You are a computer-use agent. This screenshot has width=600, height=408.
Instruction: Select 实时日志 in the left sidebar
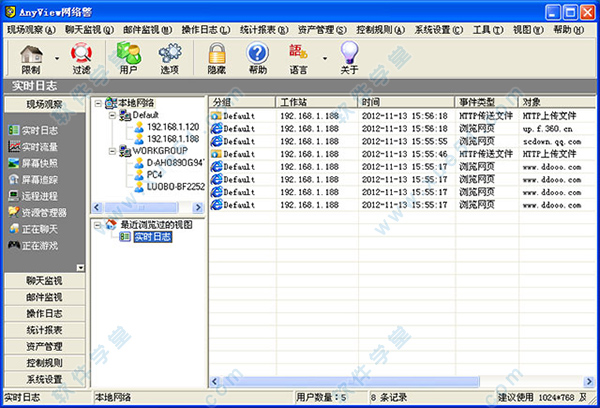(33, 131)
